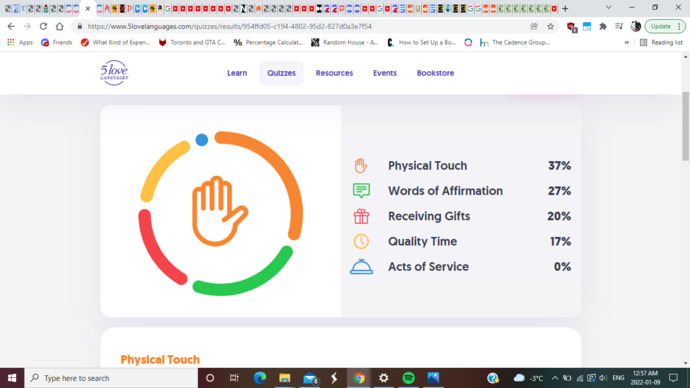The width and height of the screenshot is (690, 388).
Task: Open the Events nav item
Action: point(385,73)
